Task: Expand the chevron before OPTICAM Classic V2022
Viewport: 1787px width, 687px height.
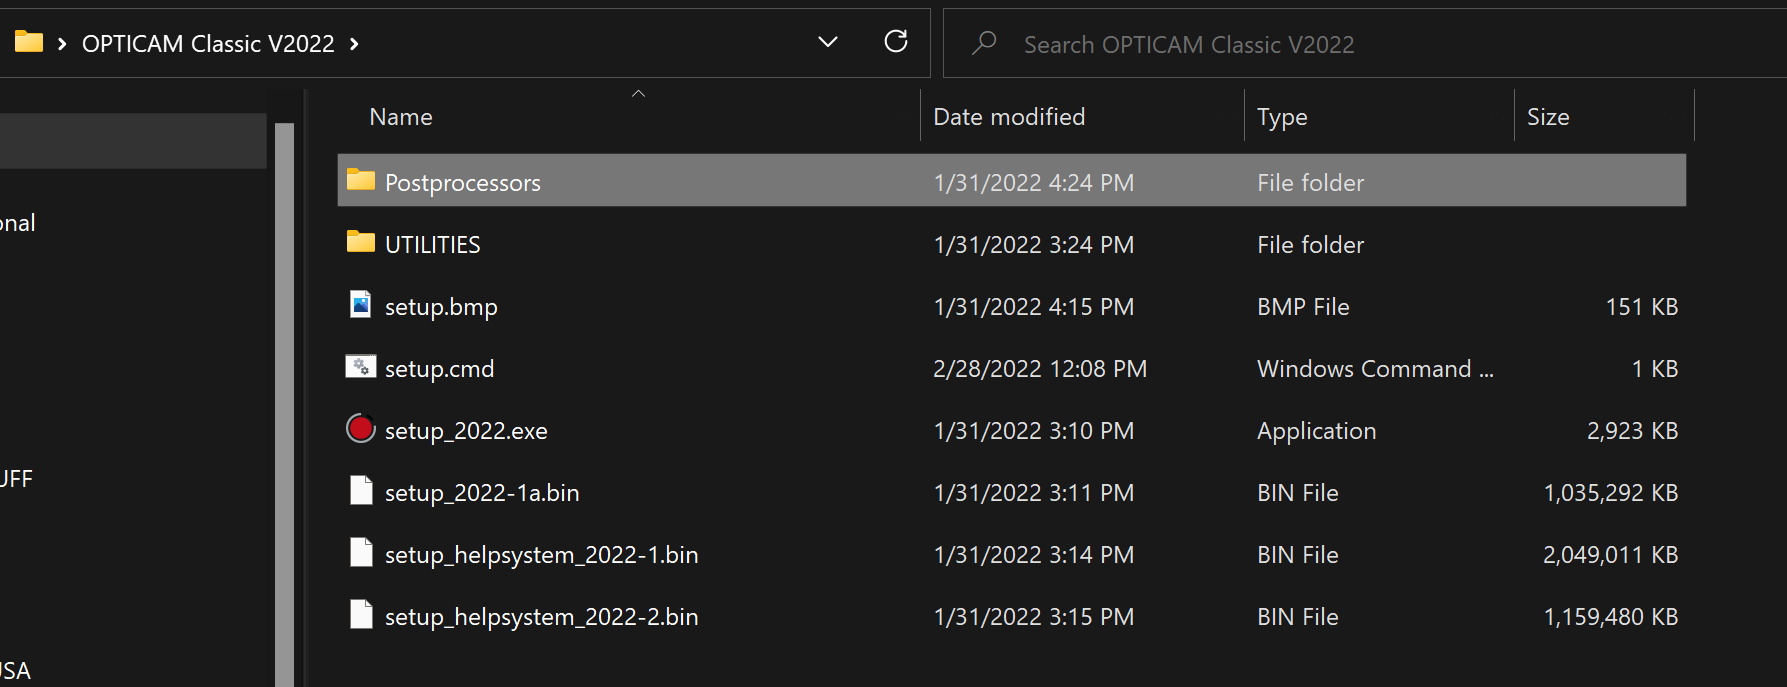Action: [62, 44]
